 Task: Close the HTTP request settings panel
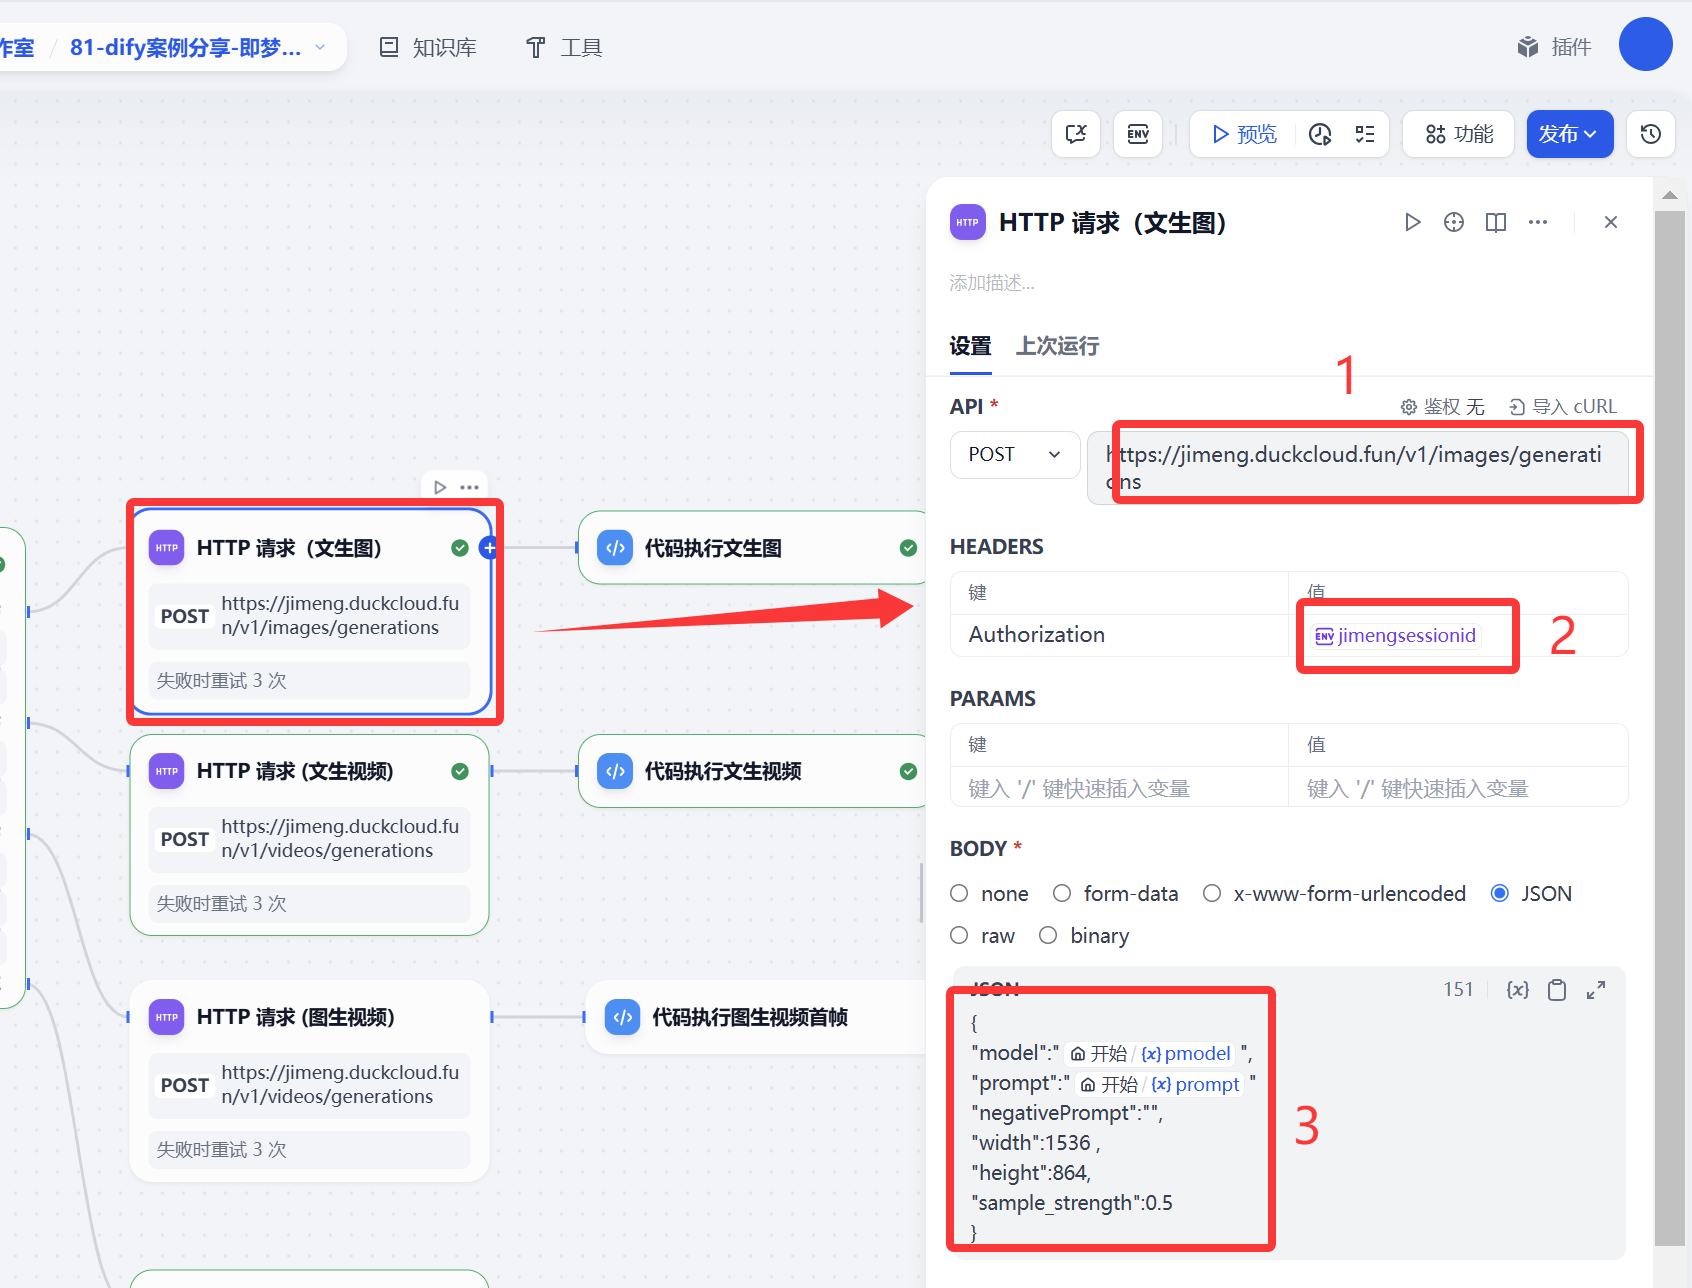pyautogui.click(x=1611, y=222)
